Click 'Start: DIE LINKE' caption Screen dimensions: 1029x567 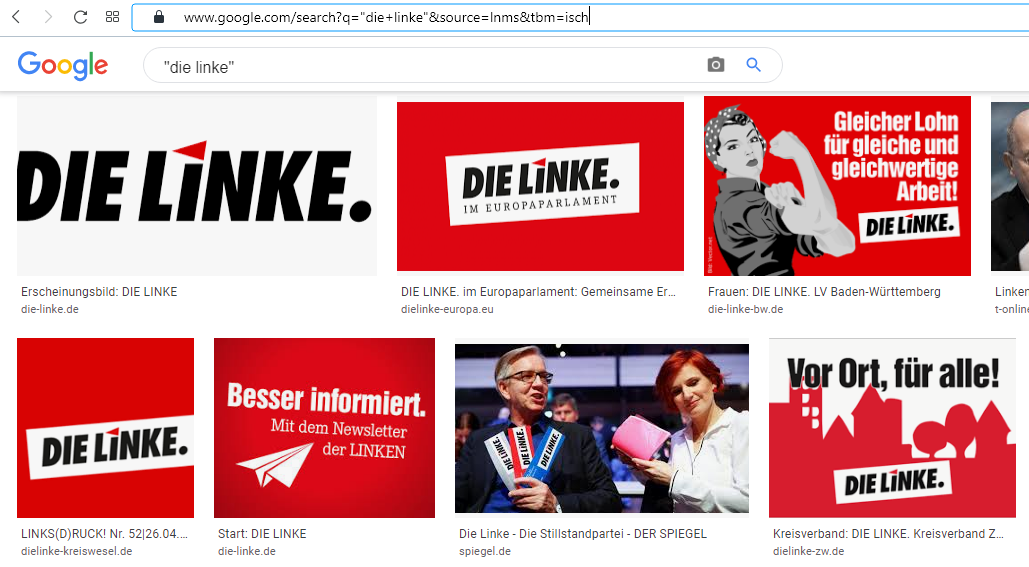coord(262,534)
